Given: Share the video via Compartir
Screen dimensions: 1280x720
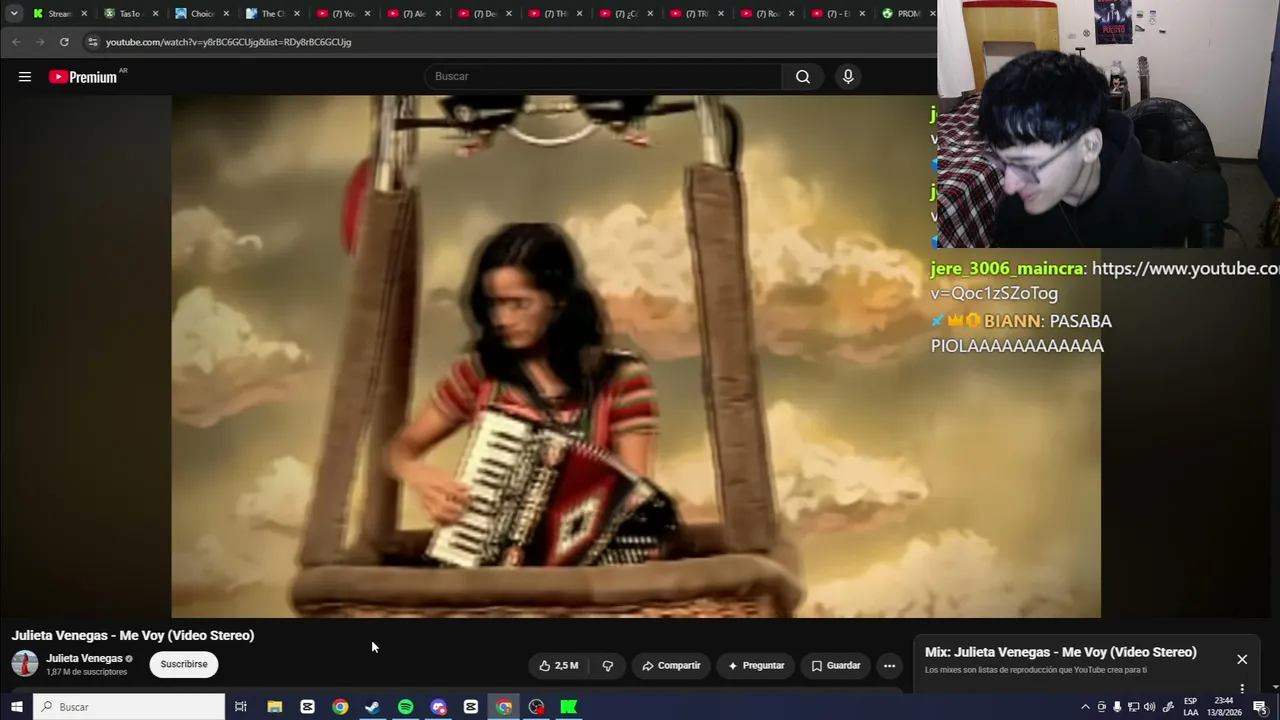Looking at the screenshot, I should (x=671, y=665).
